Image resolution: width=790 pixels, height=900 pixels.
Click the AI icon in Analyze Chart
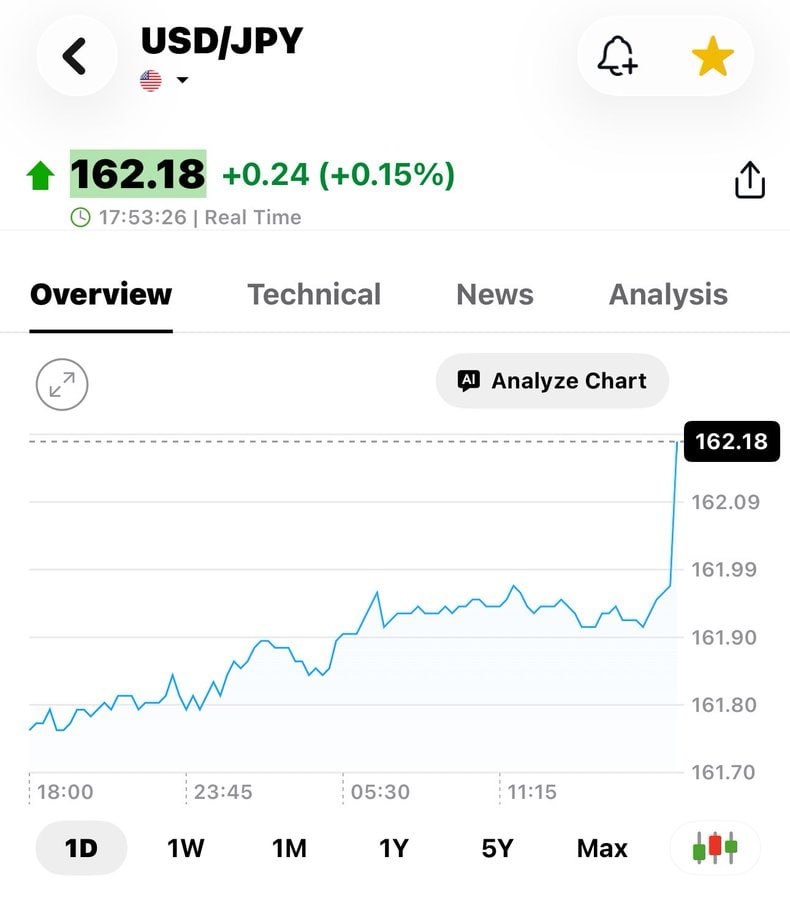click(x=468, y=381)
